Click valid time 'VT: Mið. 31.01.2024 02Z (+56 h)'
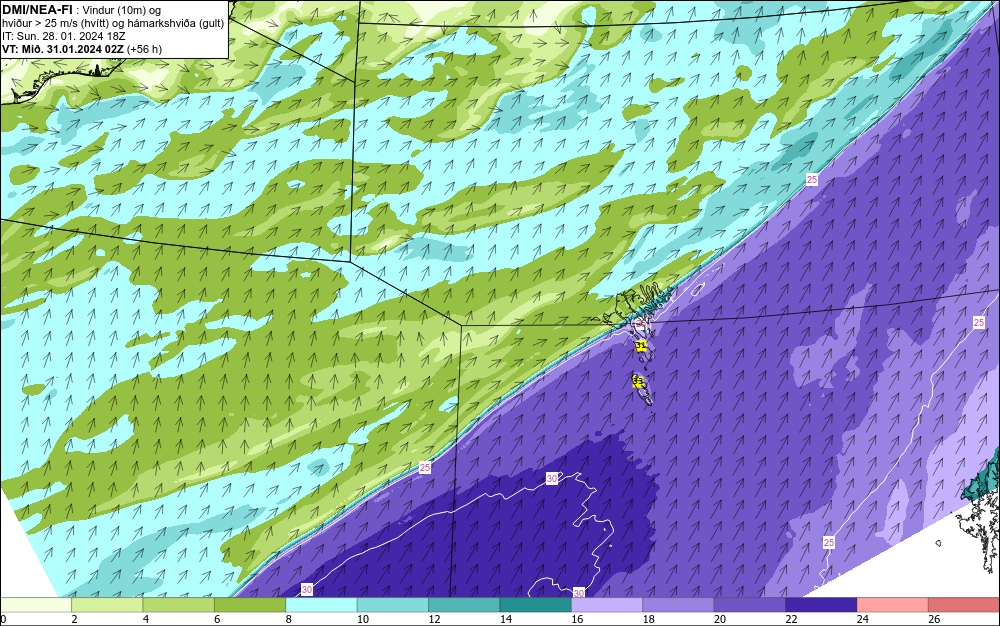 point(82,49)
